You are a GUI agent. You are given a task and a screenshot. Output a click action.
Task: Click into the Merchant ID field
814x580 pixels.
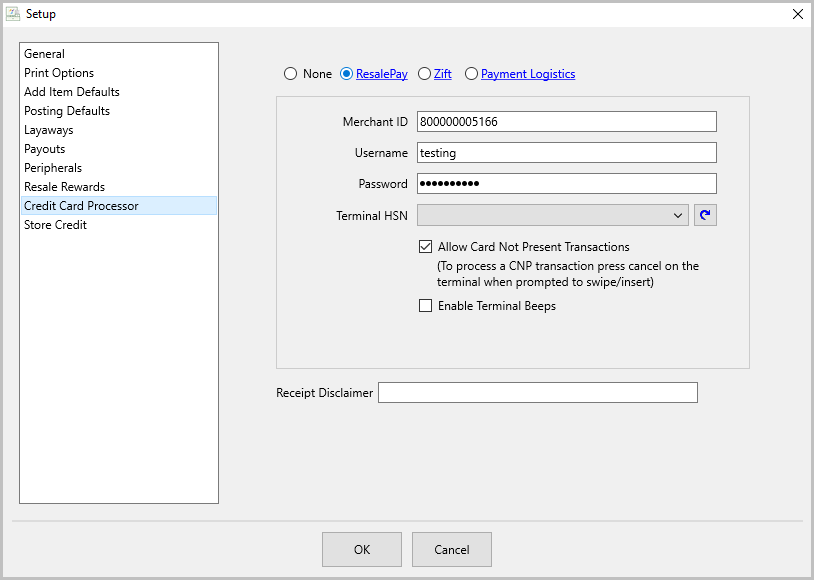point(567,122)
